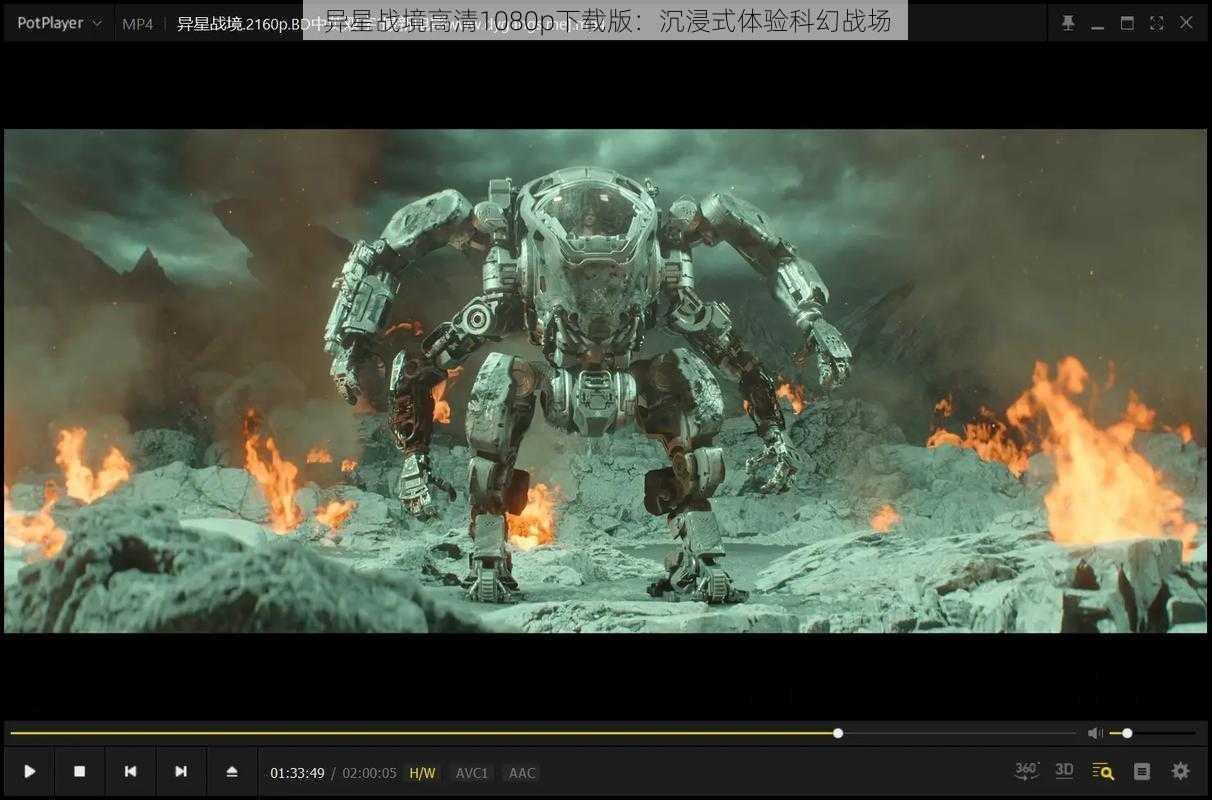Click the AAC audio codec label
1212x800 pixels.
click(x=522, y=773)
